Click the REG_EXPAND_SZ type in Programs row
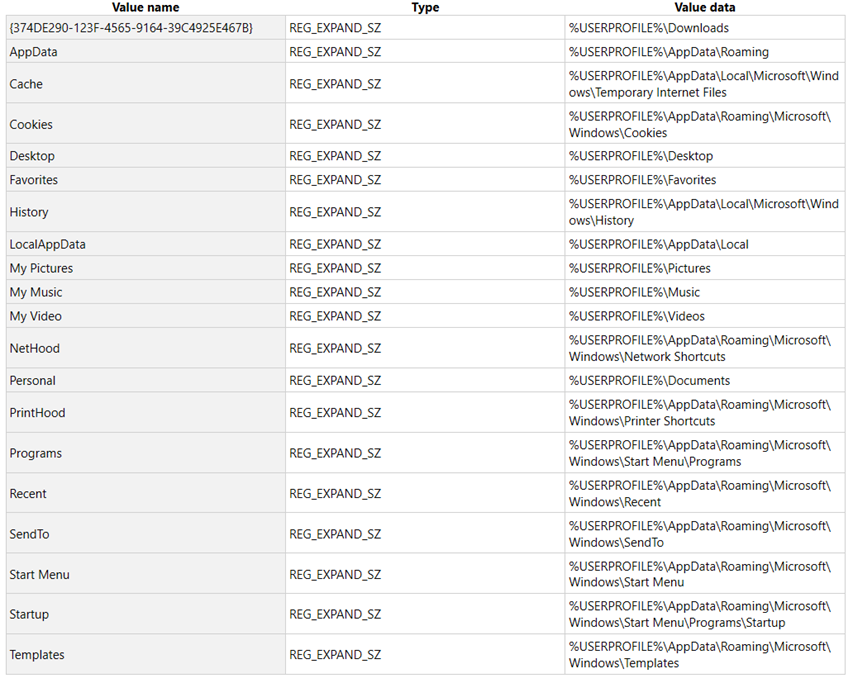Screen dimensions: 853x683 [335, 453]
